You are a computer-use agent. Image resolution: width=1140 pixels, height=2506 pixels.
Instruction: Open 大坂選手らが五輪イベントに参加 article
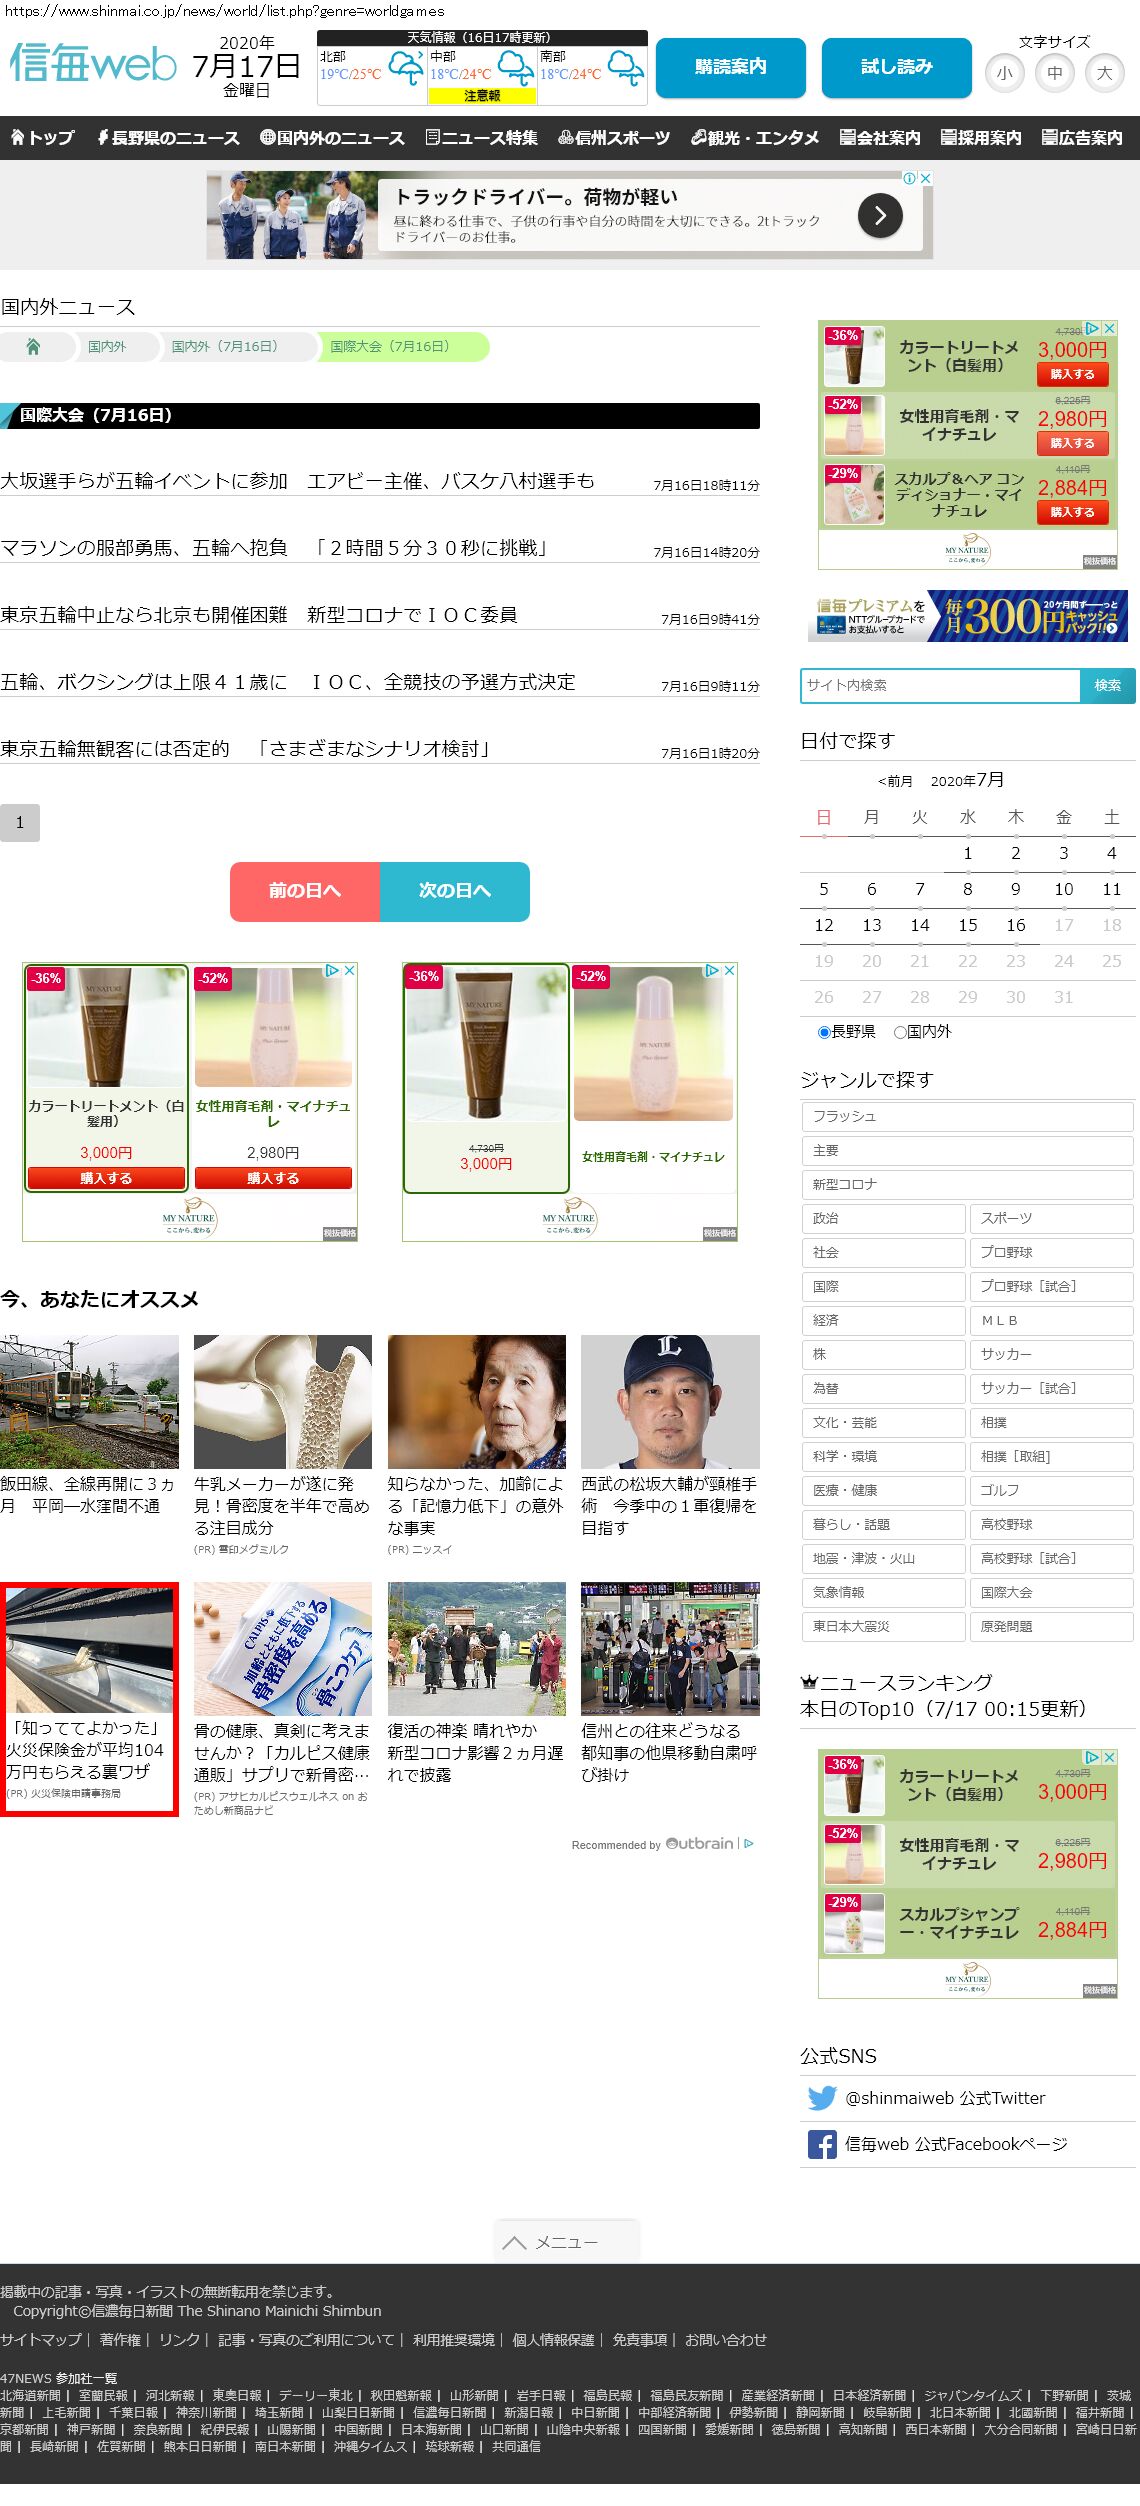297,481
